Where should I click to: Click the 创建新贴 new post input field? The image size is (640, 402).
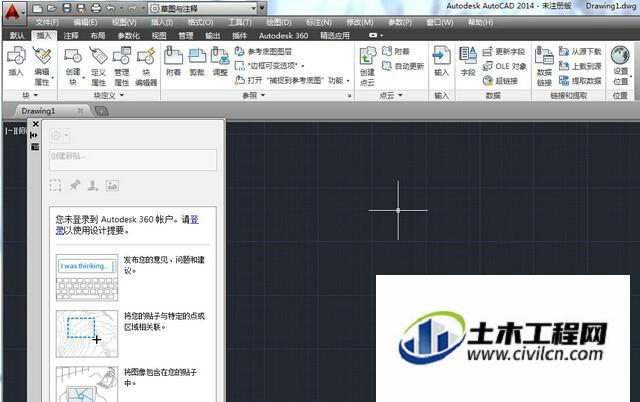pyautogui.click(x=133, y=160)
